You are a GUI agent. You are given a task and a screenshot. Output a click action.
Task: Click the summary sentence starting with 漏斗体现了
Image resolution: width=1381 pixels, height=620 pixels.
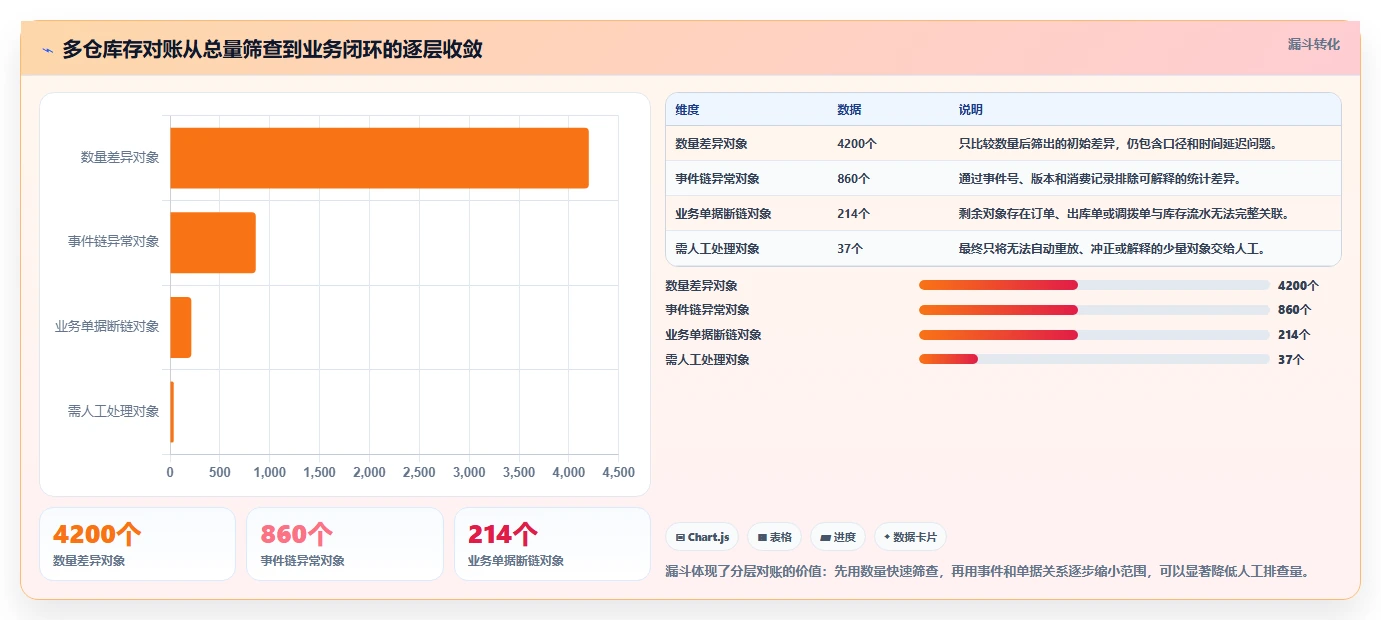pyautogui.click(x=988, y=572)
